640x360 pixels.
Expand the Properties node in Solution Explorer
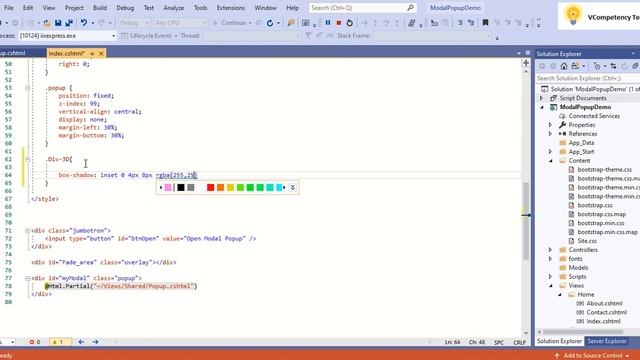(550, 125)
